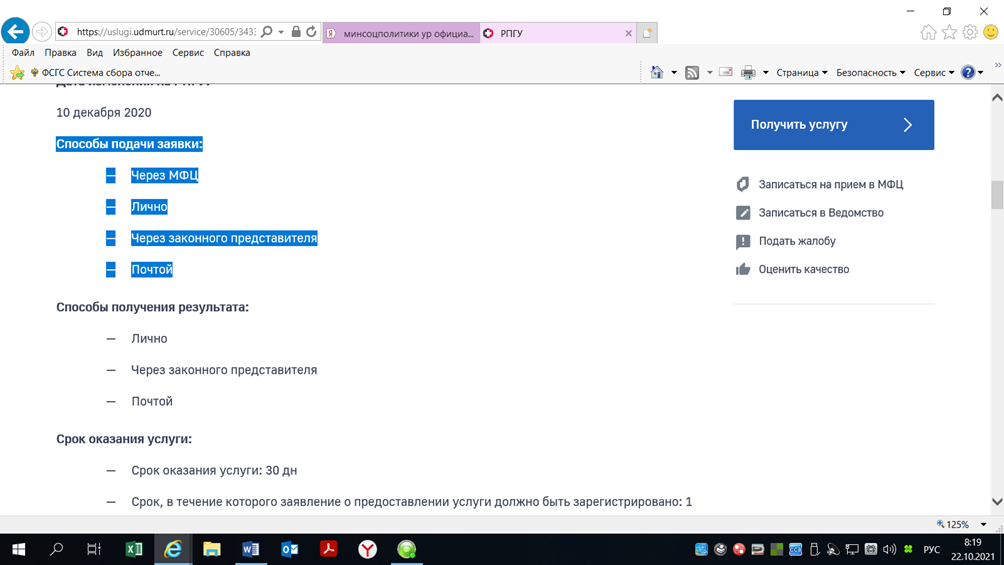Refresh the page with the reload icon
This screenshot has width=1004, height=565.
311,32
